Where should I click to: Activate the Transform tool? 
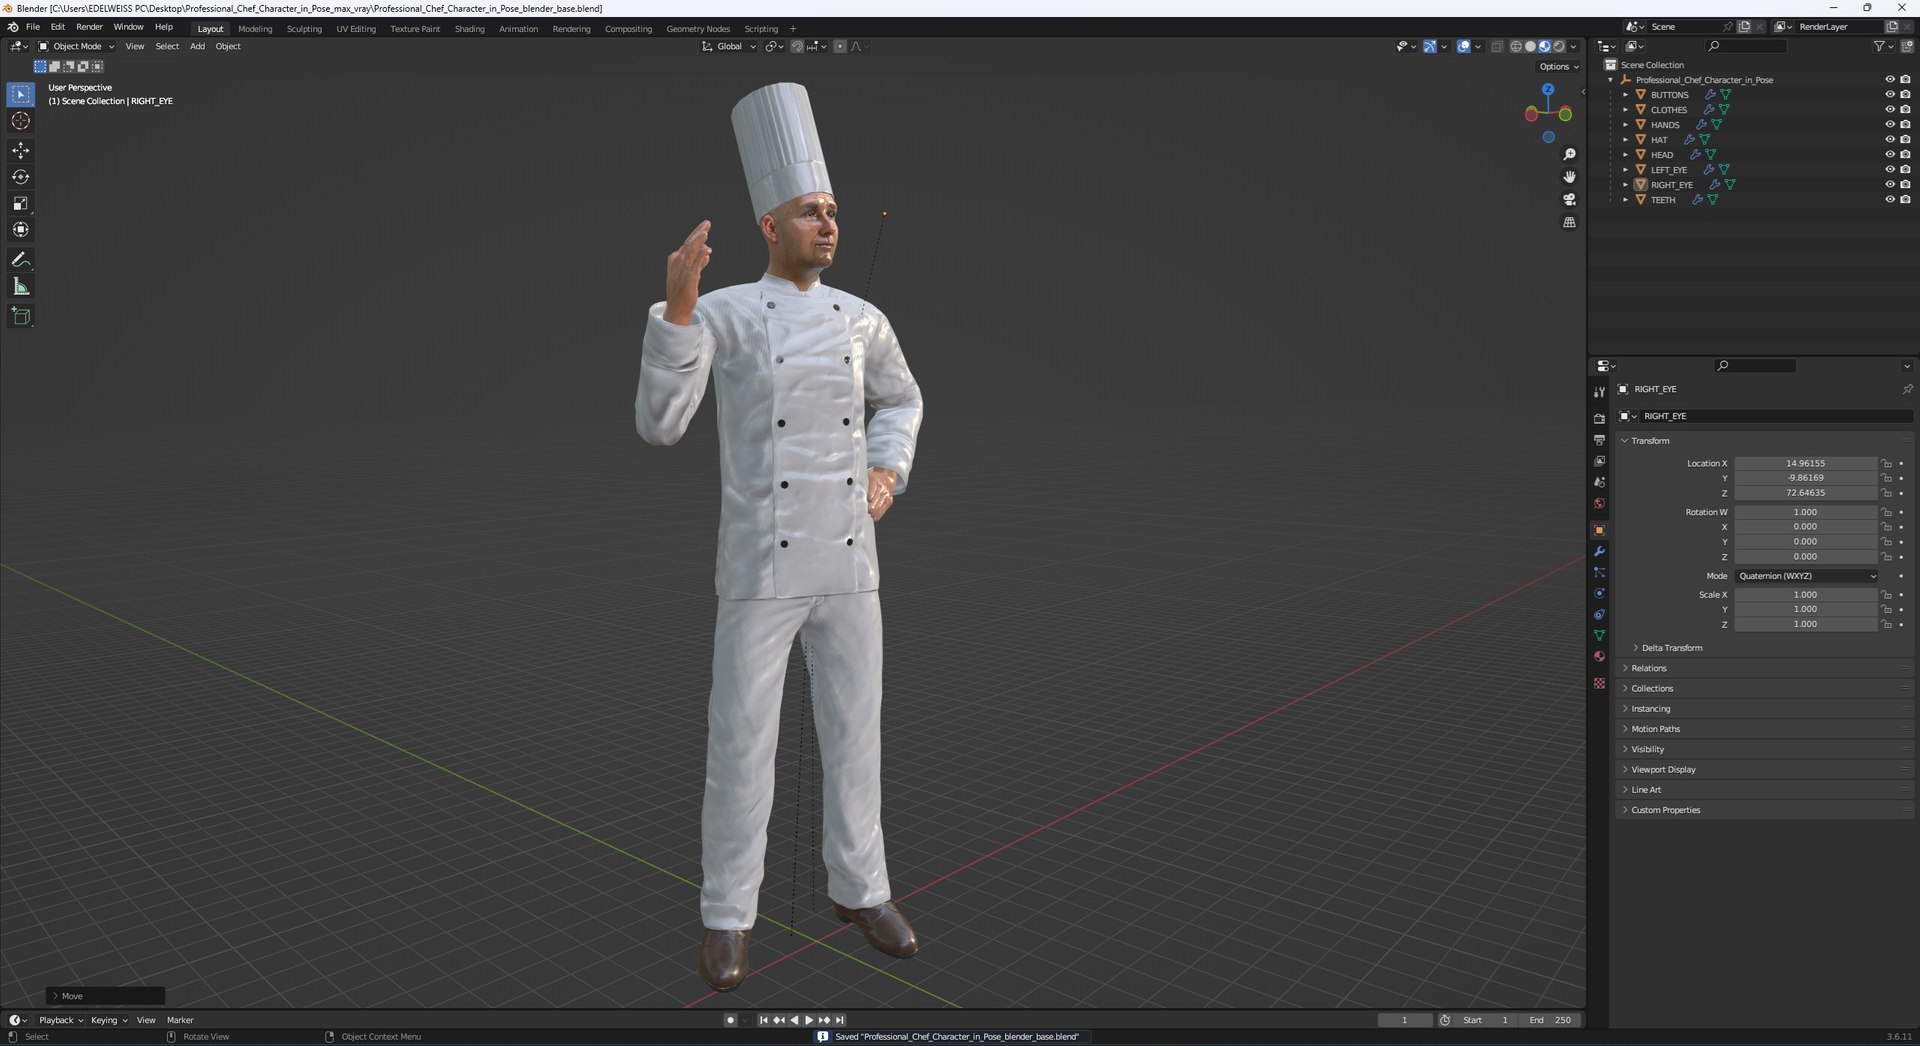coord(20,230)
